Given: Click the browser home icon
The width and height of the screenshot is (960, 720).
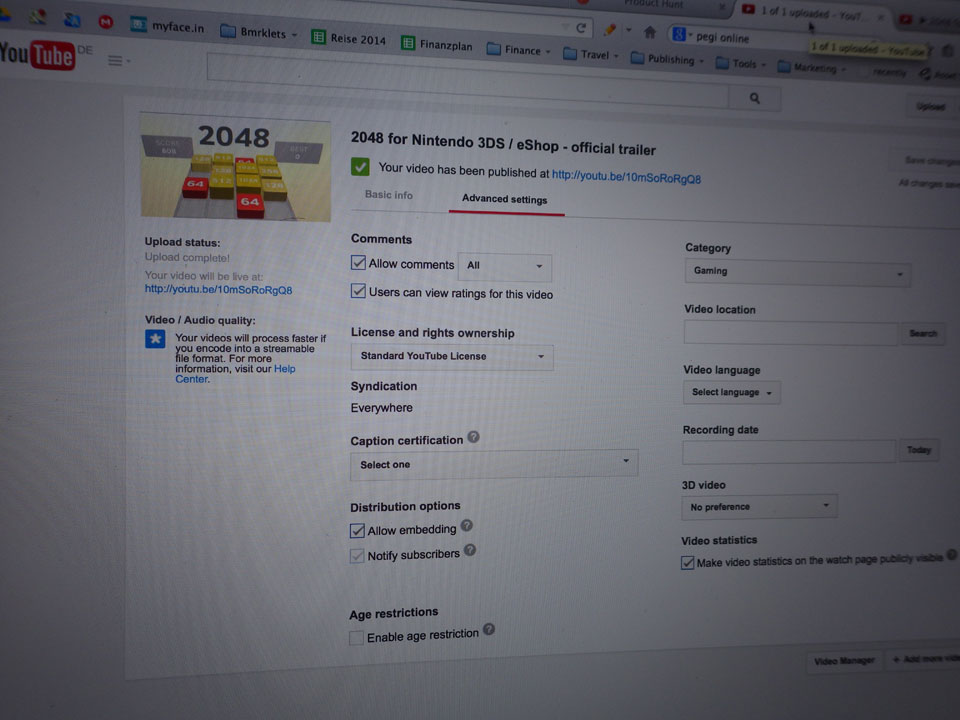Looking at the screenshot, I should point(649,32).
